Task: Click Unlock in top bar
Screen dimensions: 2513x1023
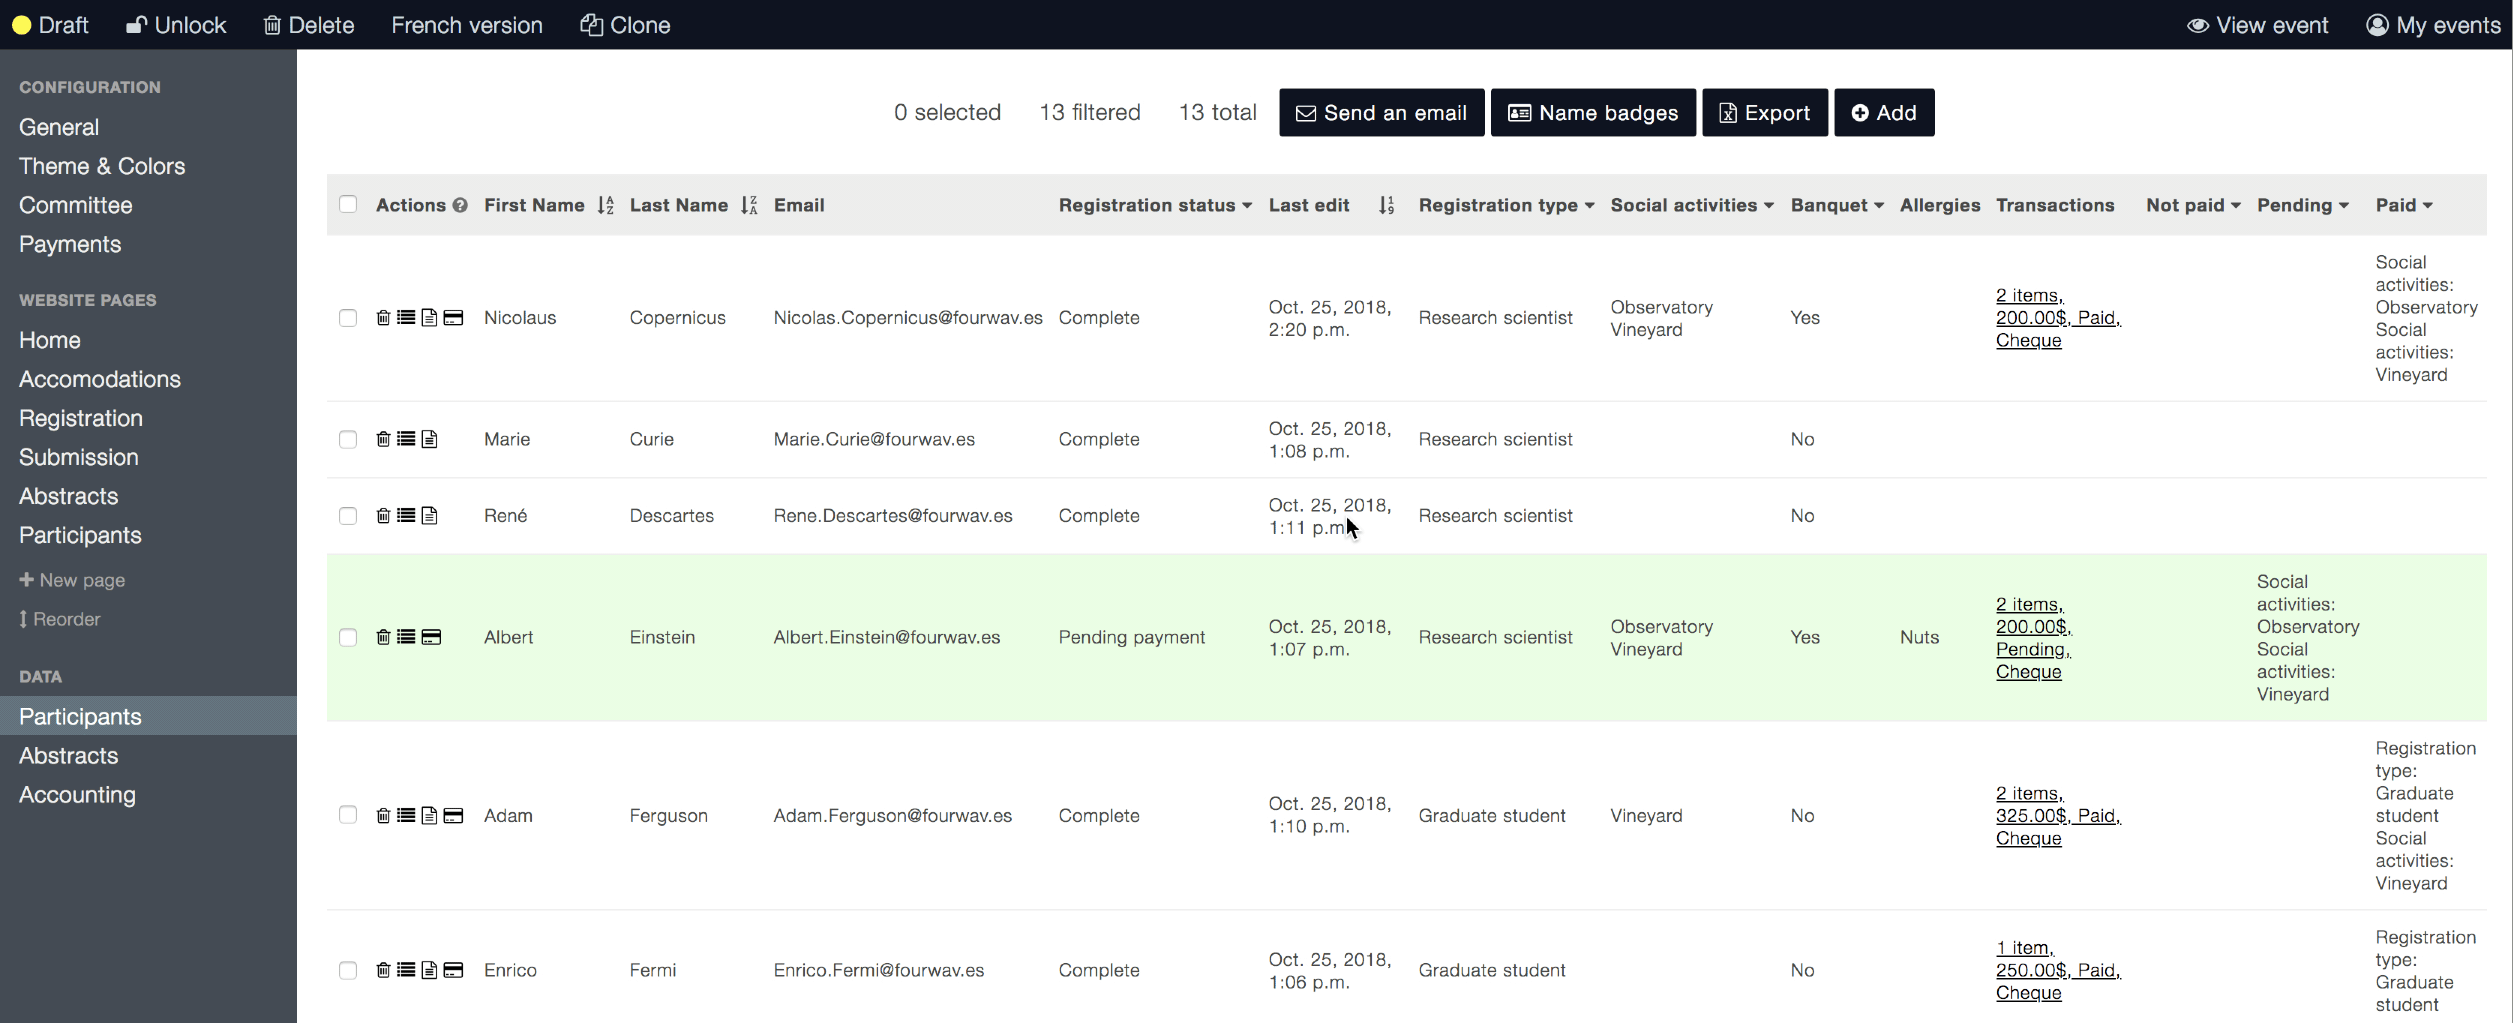Action: point(176,25)
